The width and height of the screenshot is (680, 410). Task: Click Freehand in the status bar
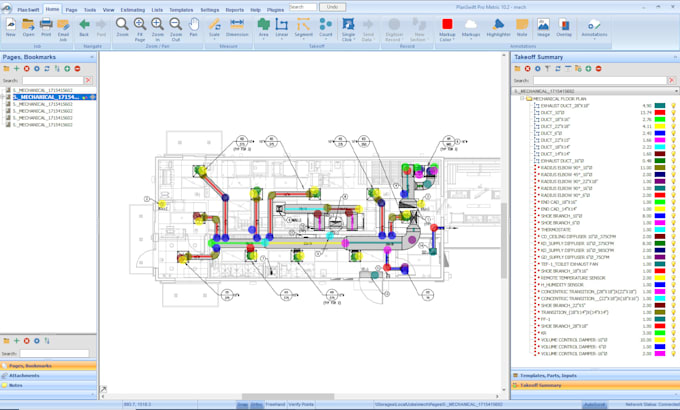tap(275, 404)
